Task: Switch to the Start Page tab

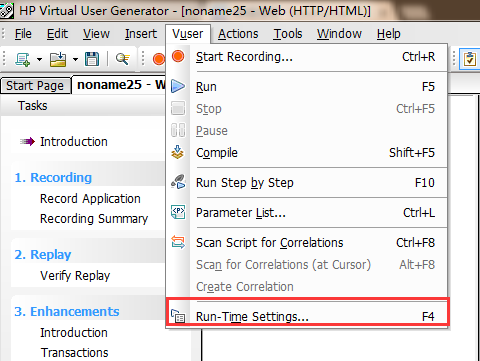Action: 35,86
